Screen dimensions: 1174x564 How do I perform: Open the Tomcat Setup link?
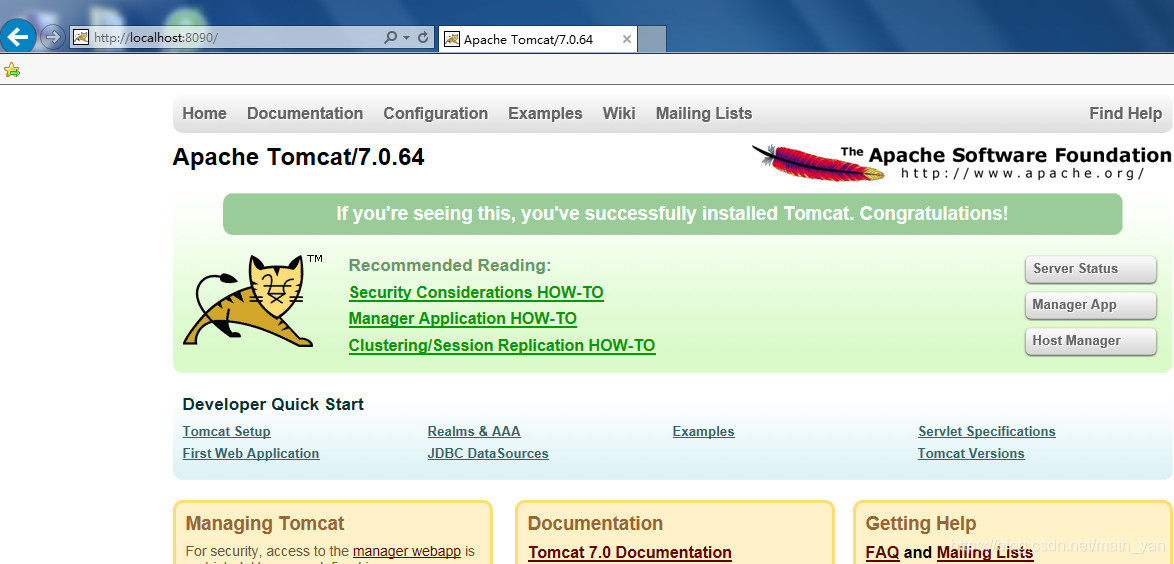tap(227, 431)
